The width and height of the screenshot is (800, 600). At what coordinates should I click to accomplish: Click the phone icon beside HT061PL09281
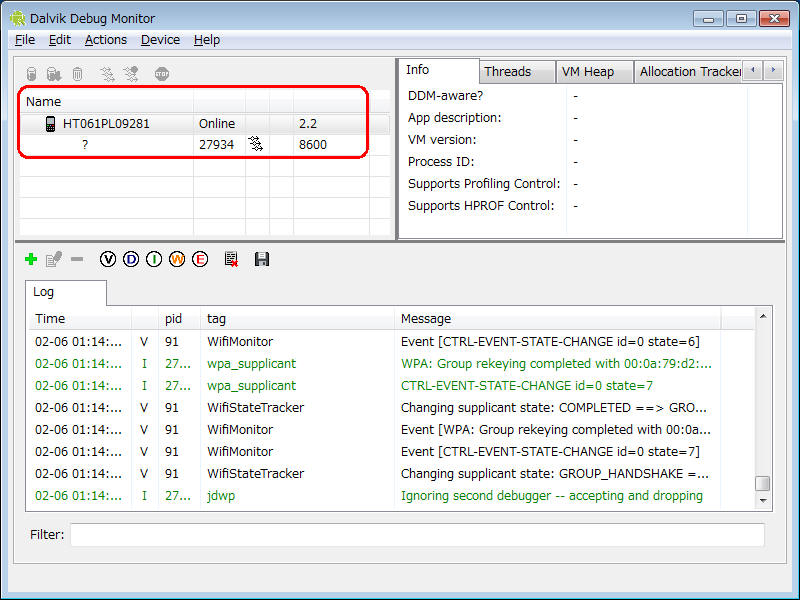tap(50, 124)
